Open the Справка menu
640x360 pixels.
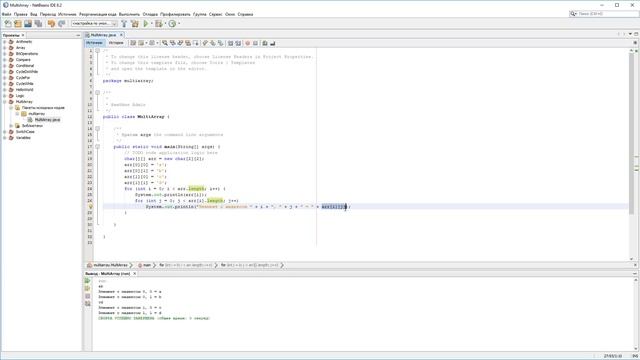(245, 14)
